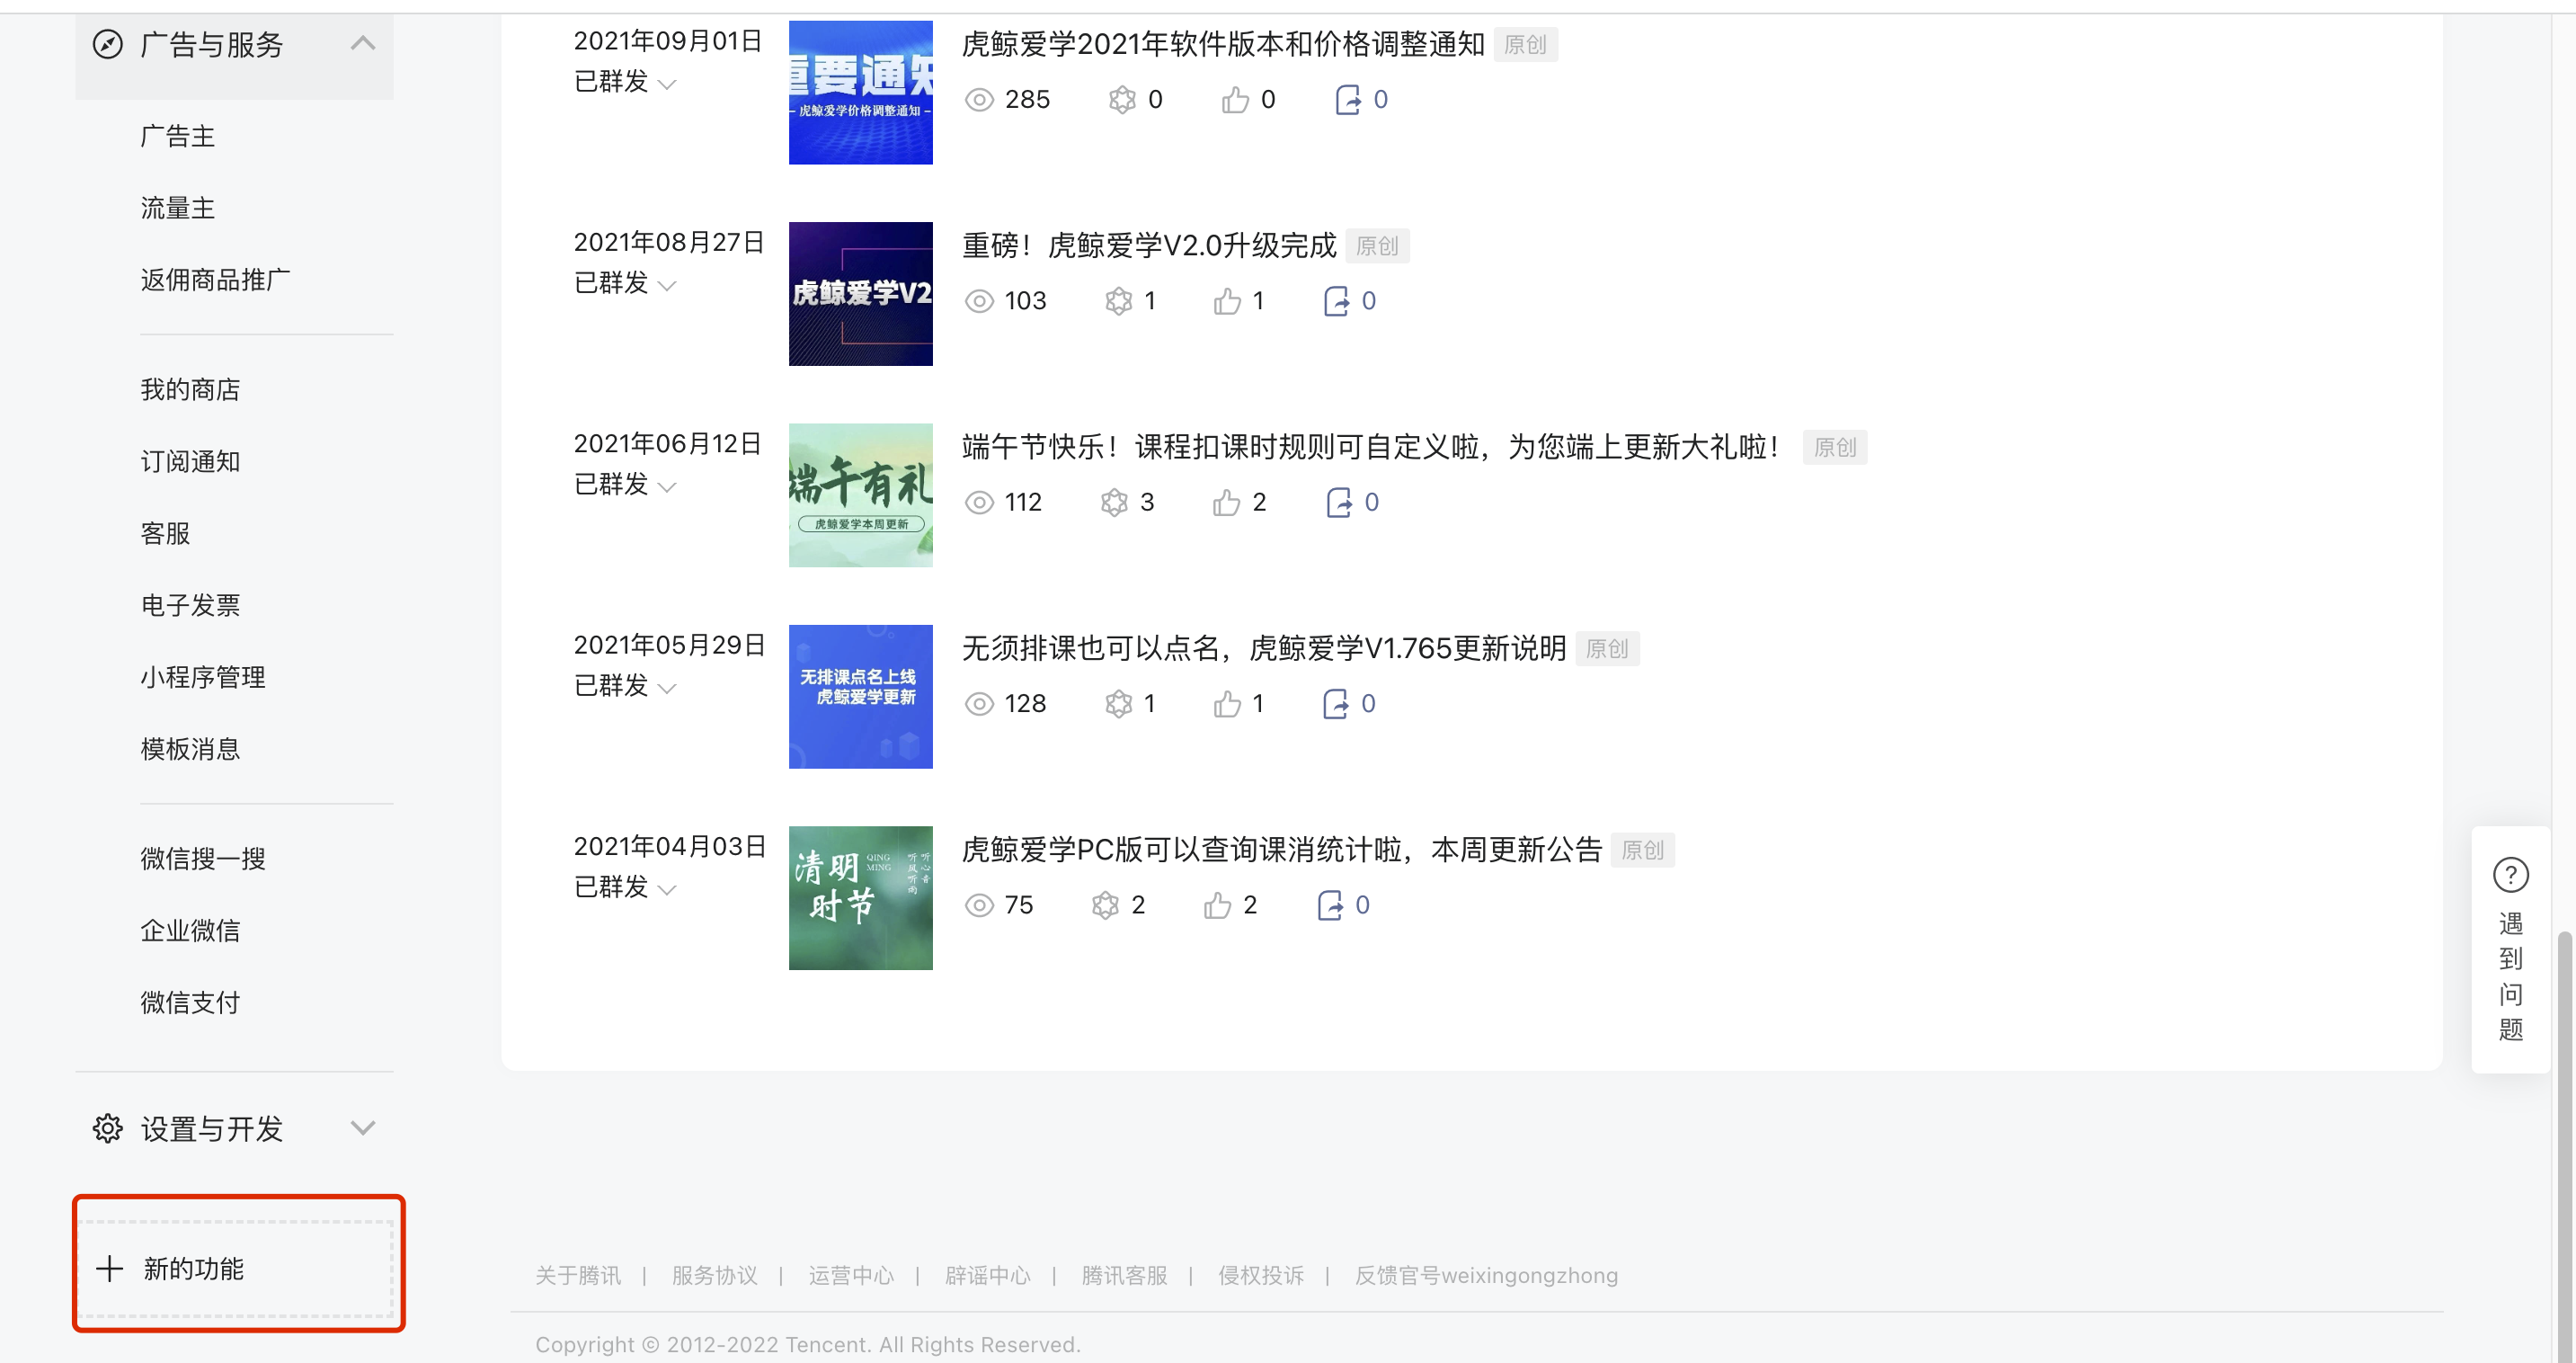2576x1363 pixels.
Task: Click the 在看 flower icon of 端午节 article
Action: click(x=1115, y=502)
